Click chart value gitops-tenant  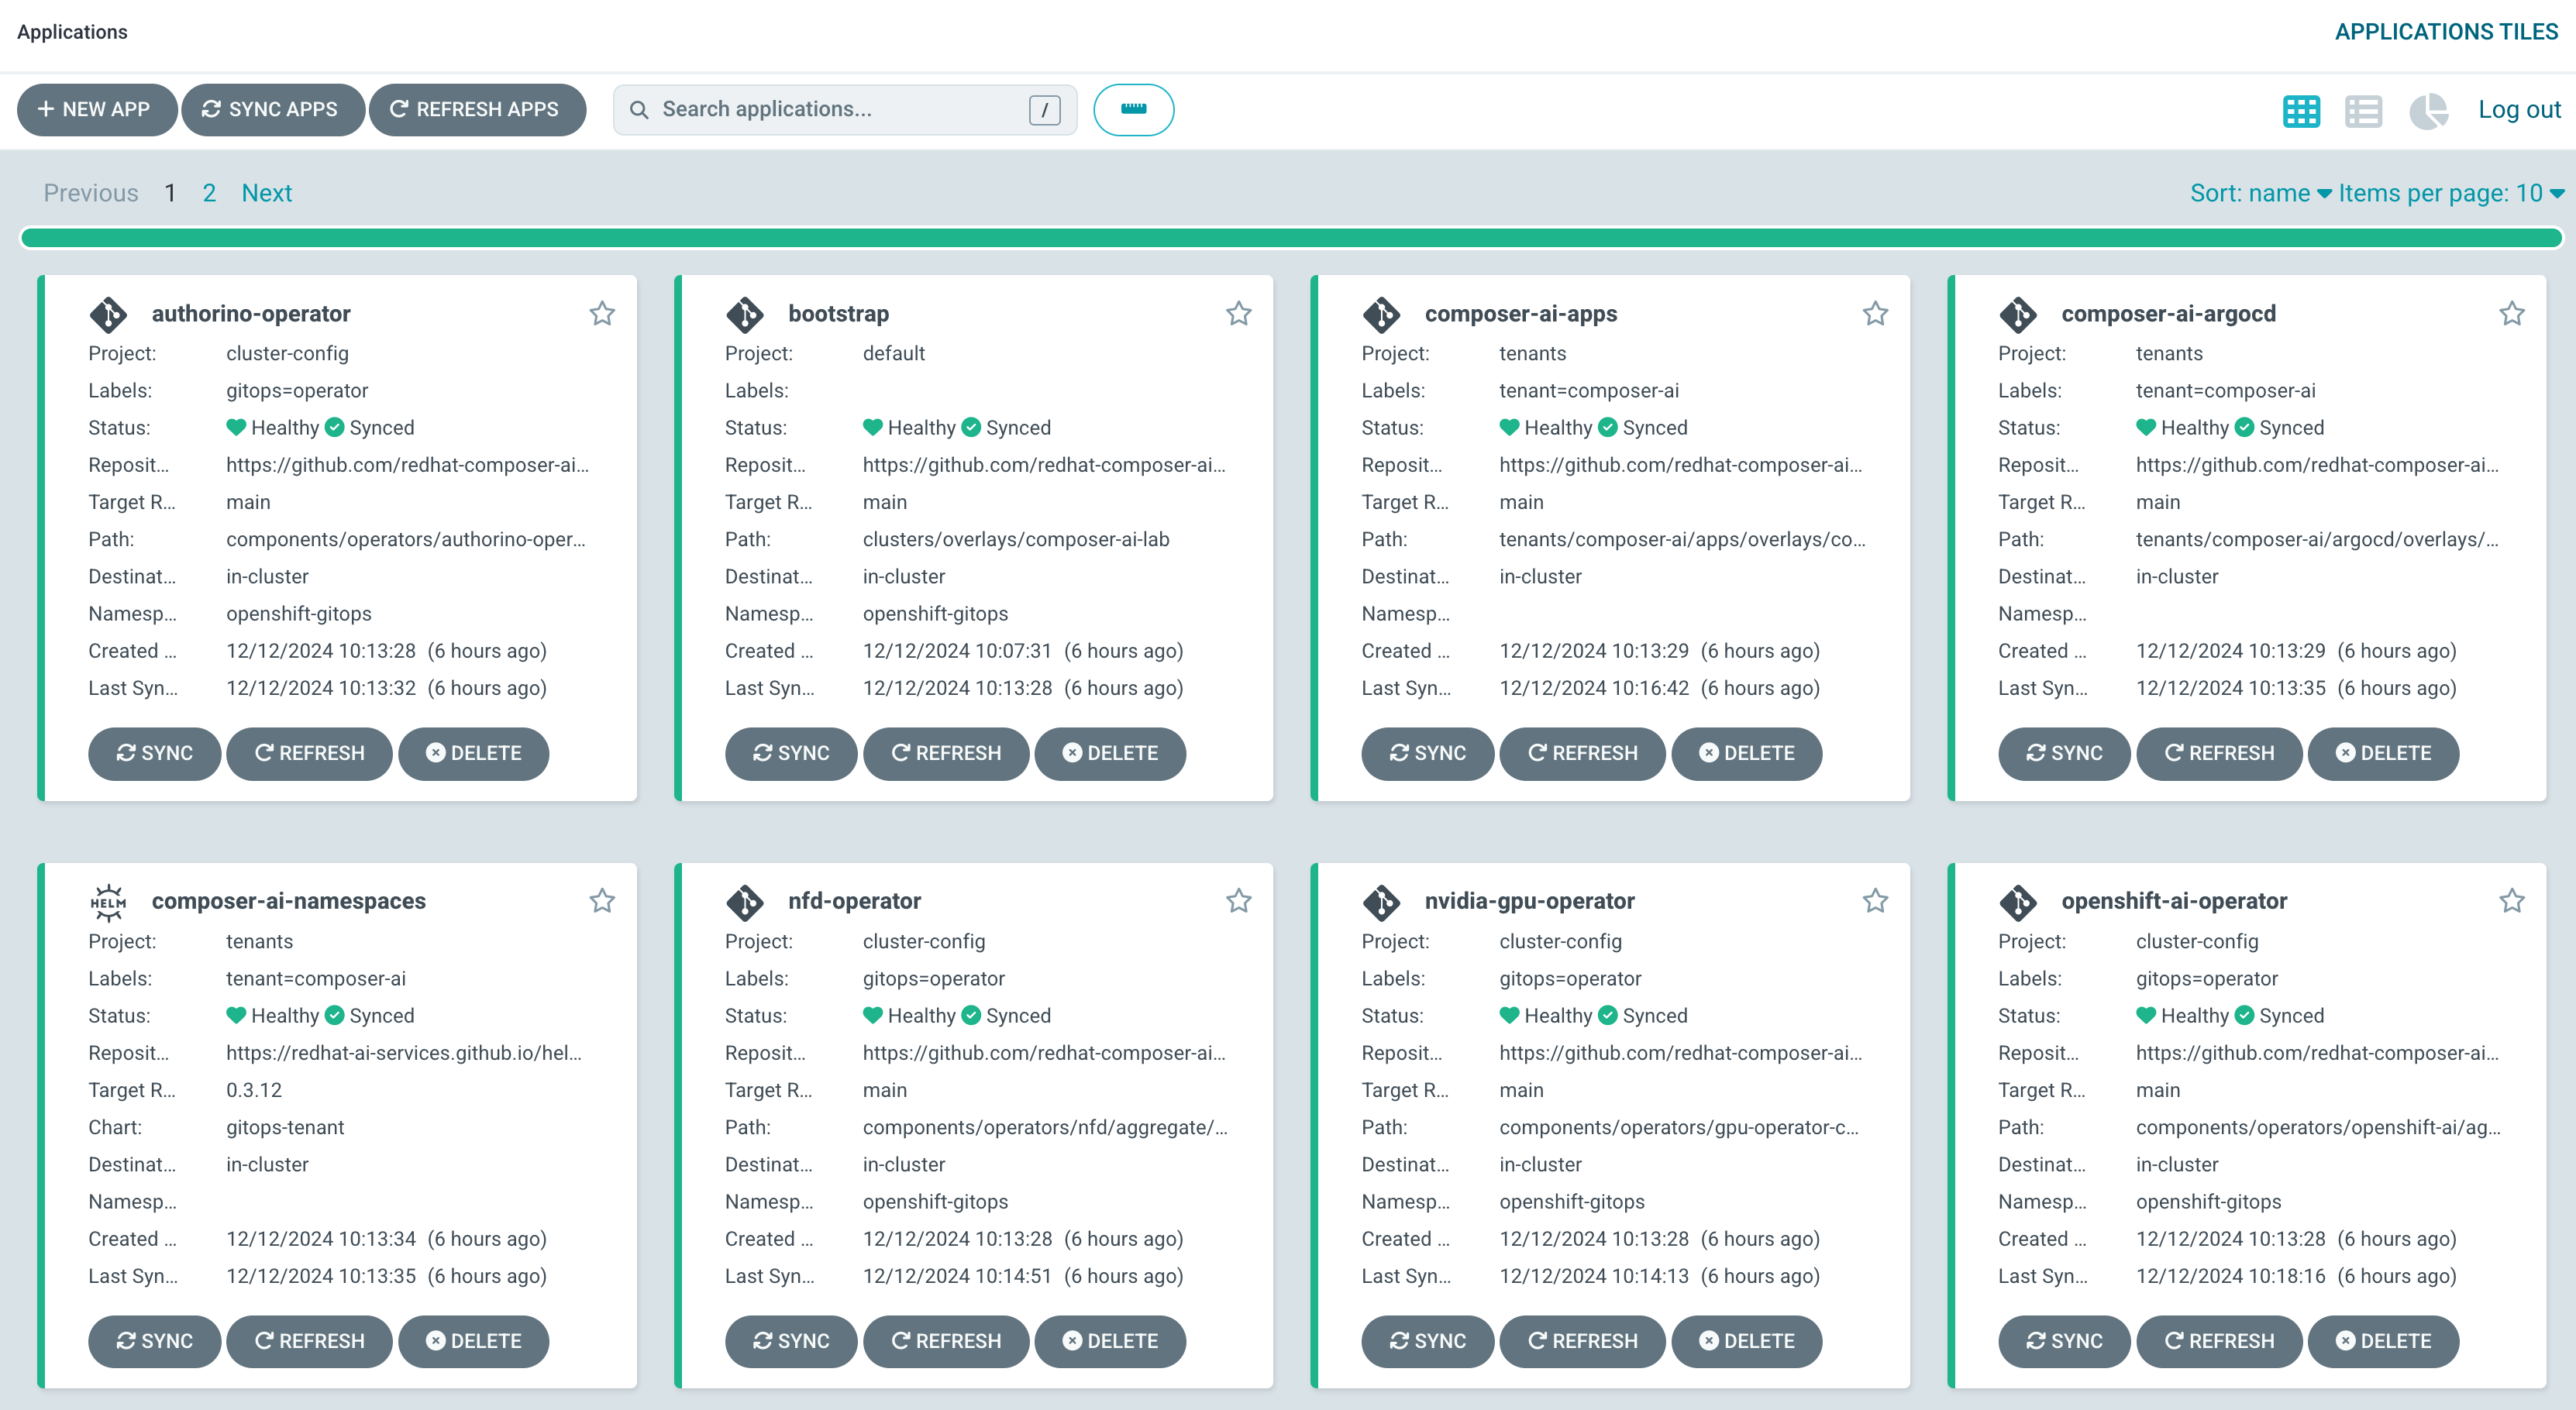(285, 1127)
